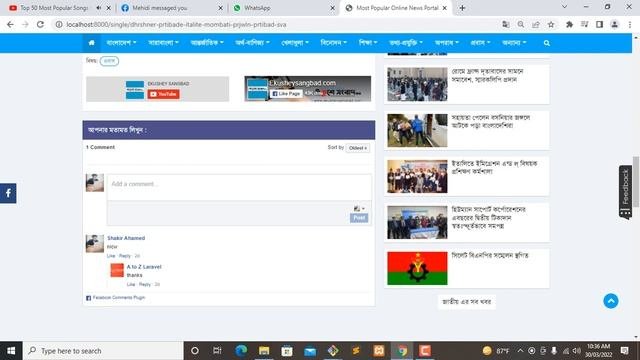The height and width of the screenshot is (360, 640).
Task: Click the share page icon in the address bar
Action: tap(536, 24)
